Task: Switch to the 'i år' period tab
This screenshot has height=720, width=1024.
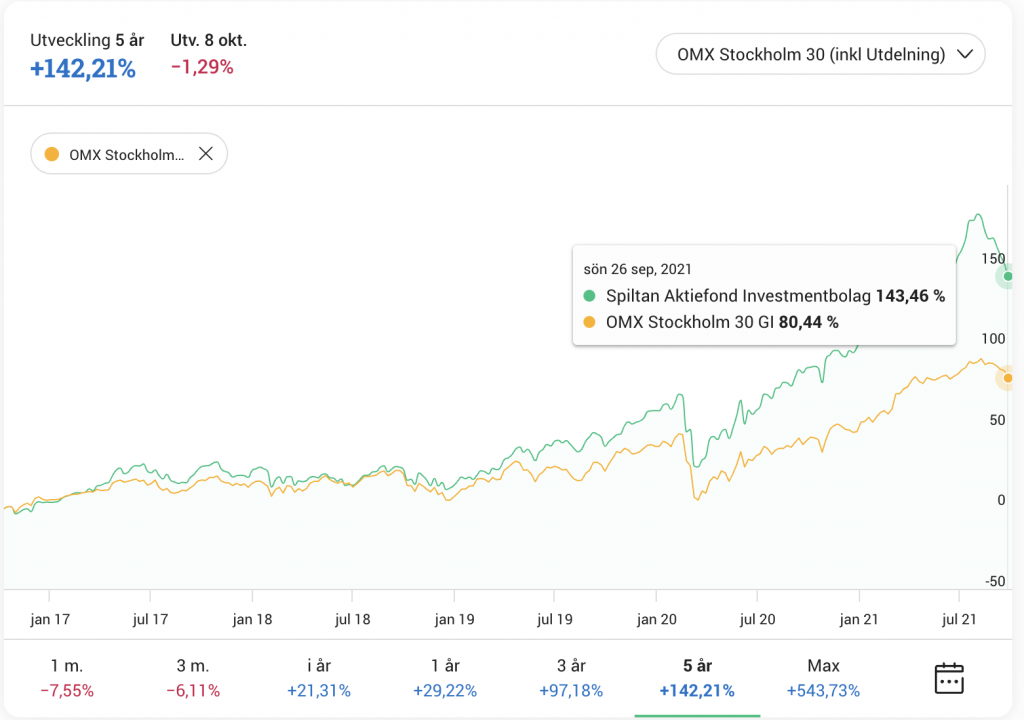Action: (318, 677)
